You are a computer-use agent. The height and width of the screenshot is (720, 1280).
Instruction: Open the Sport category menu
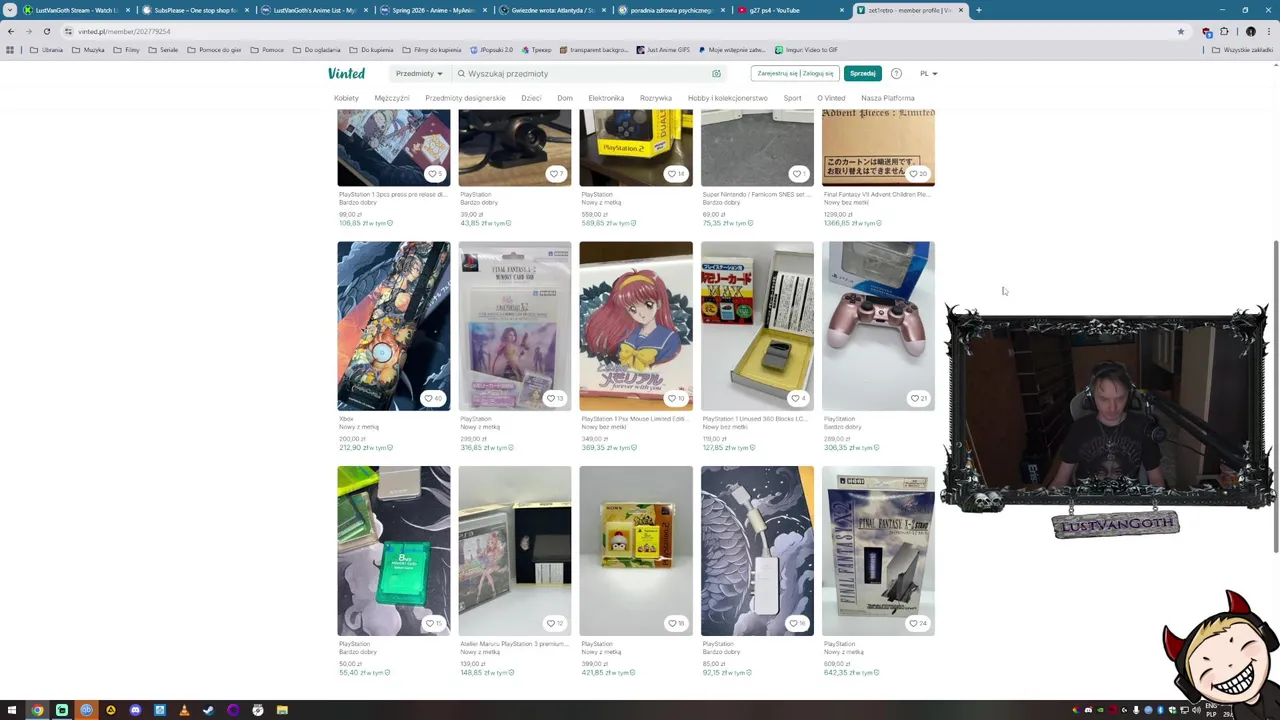point(792,98)
